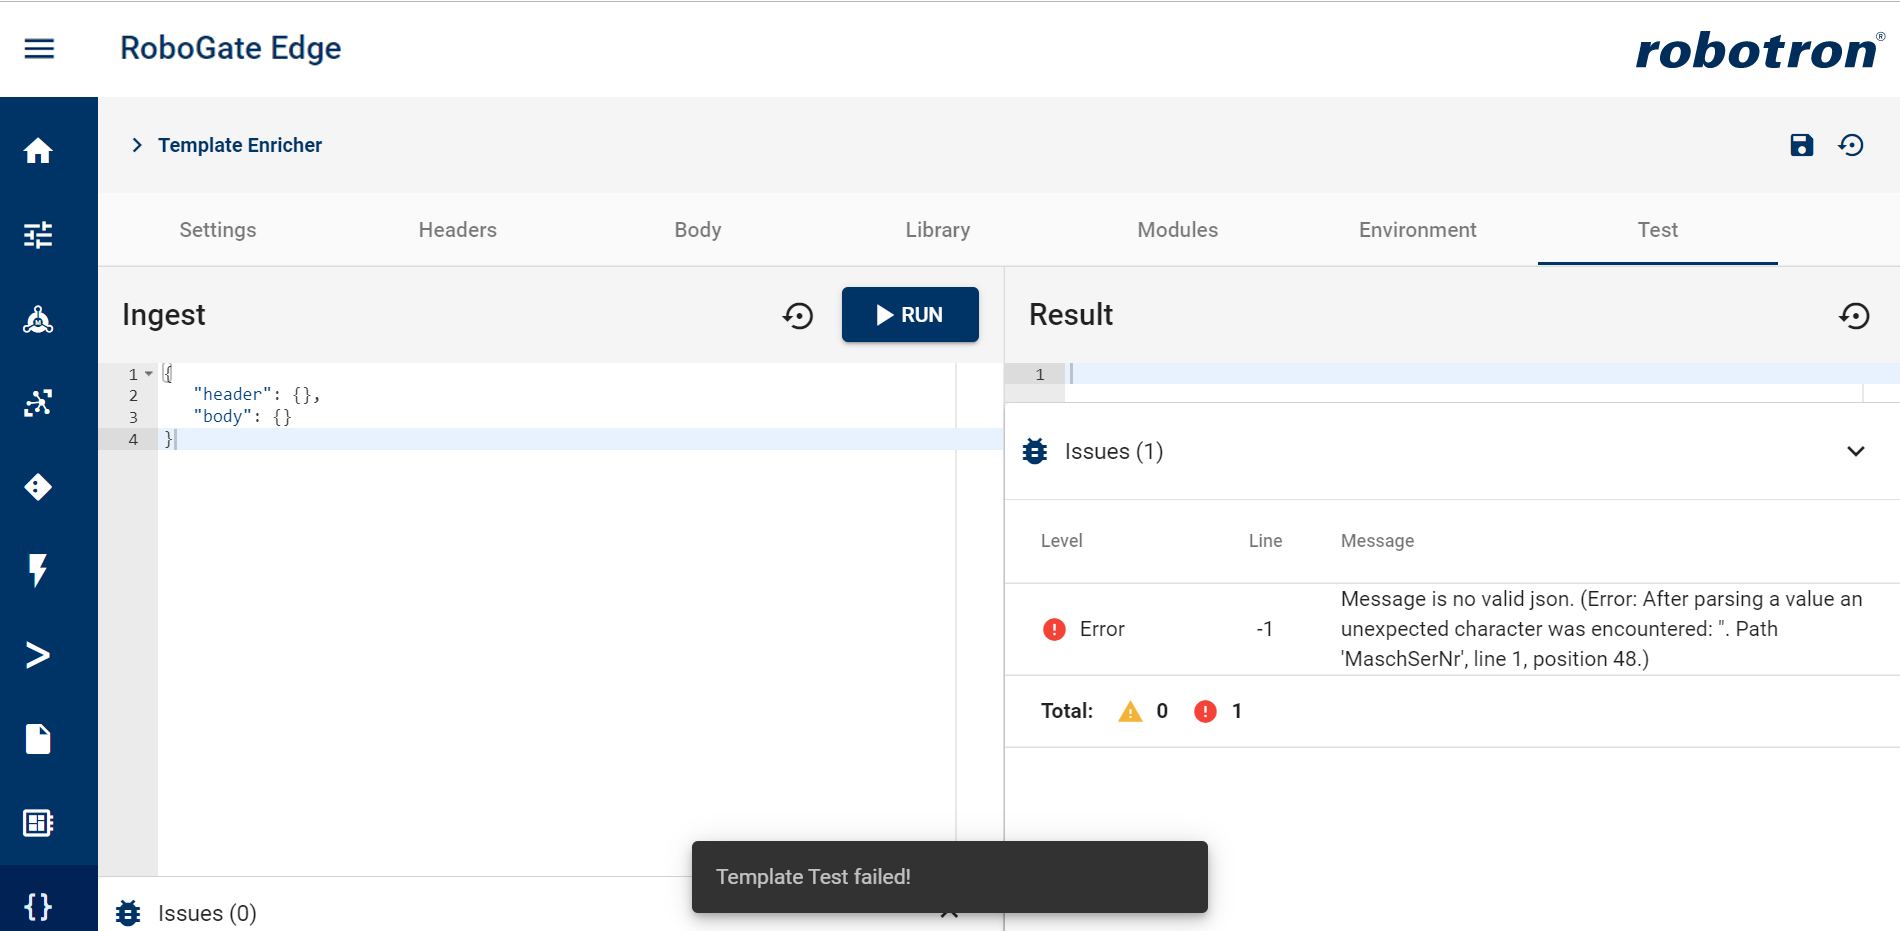Reset the Result panel with the restore icon
This screenshot has height=931, width=1900.
pyautogui.click(x=1855, y=316)
